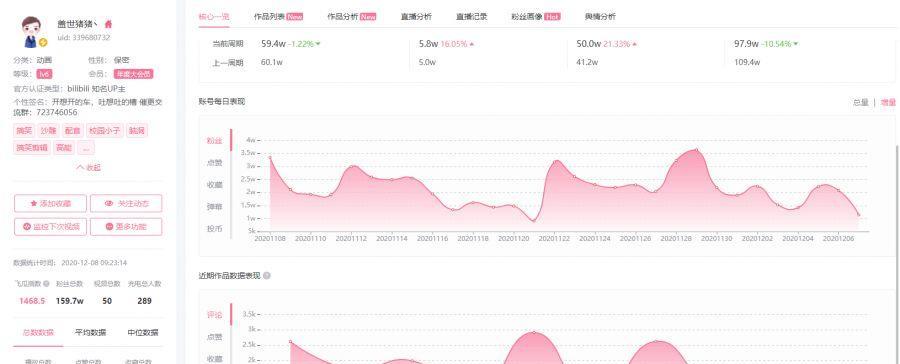Click the 59.4w current period value
Image resolution: width=900 pixels, height=364 pixels.
tap(273, 44)
